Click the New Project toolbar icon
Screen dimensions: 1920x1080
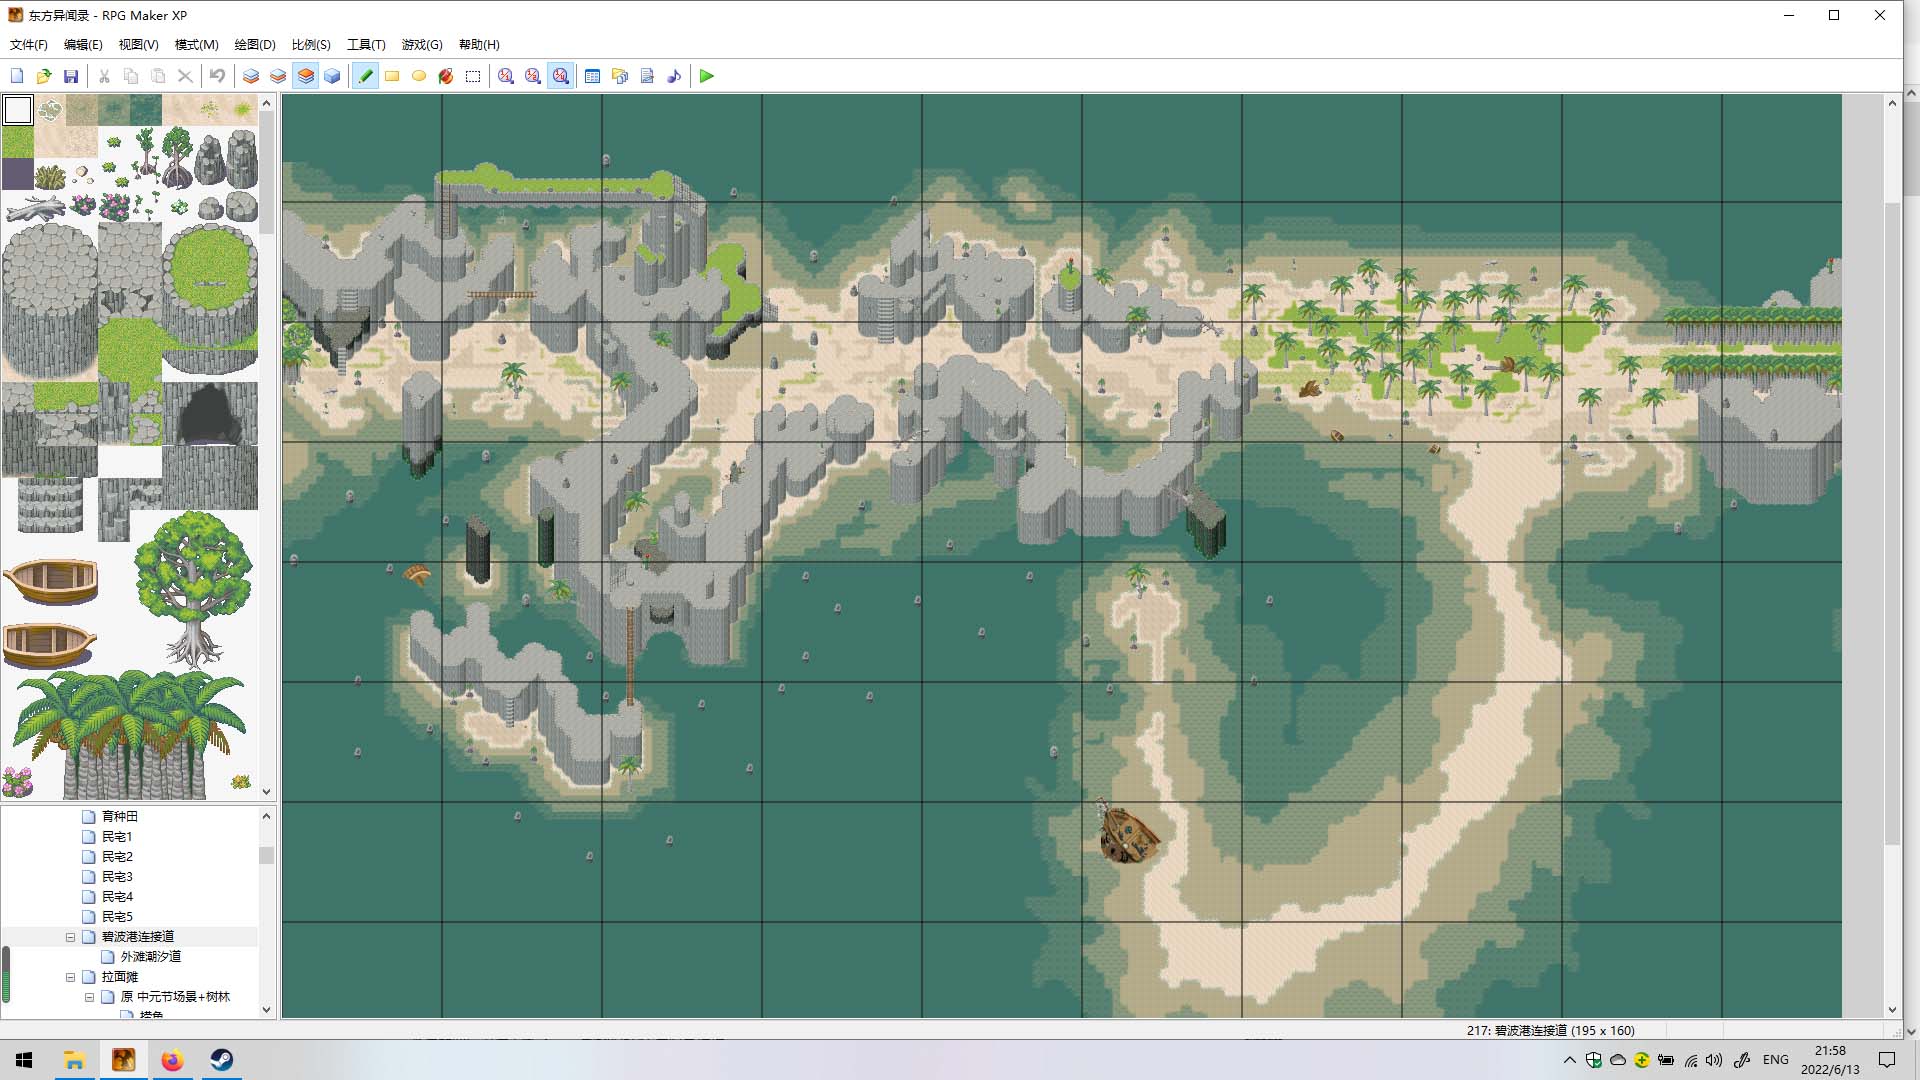tap(17, 76)
